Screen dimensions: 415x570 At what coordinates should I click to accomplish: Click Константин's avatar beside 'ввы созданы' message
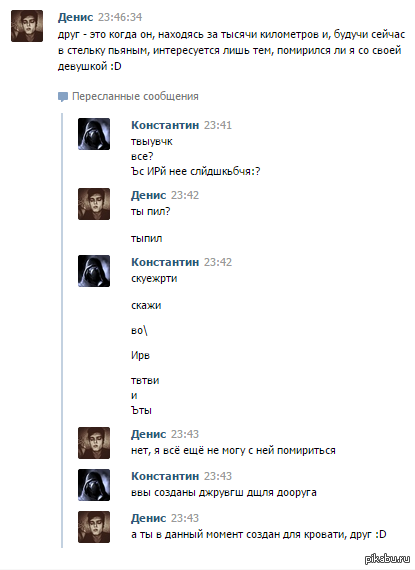click(x=94, y=485)
